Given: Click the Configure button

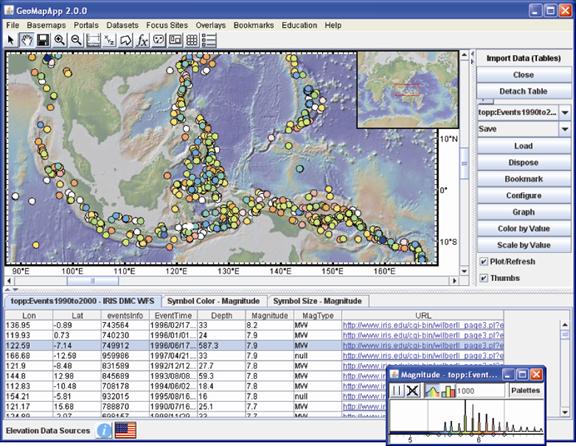Looking at the screenshot, I should 523,195.
